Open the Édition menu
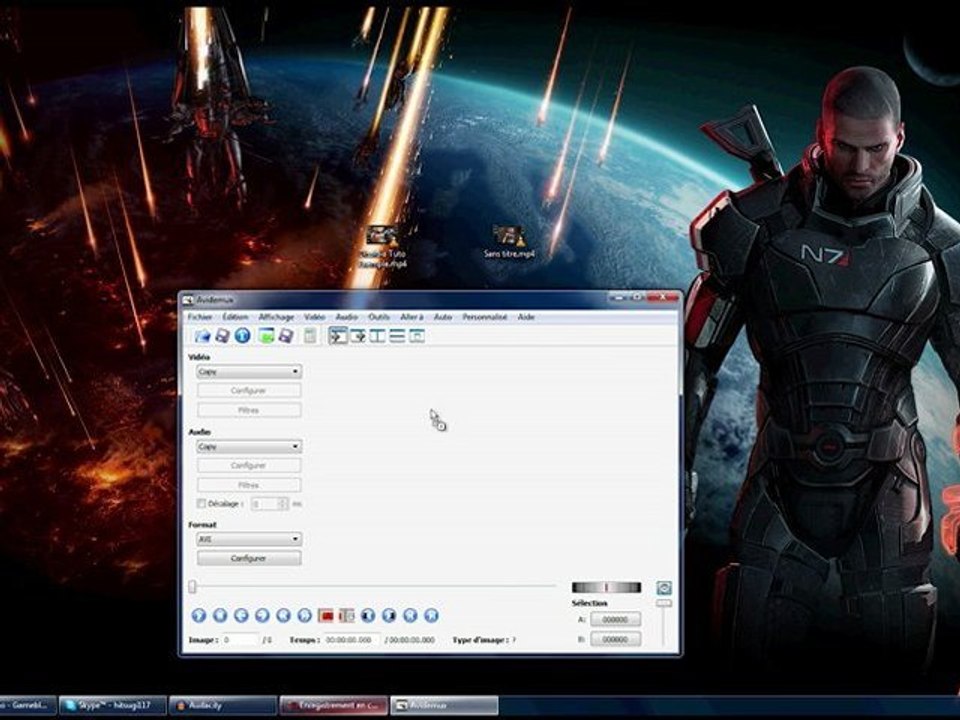960x720 pixels. pos(235,317)
